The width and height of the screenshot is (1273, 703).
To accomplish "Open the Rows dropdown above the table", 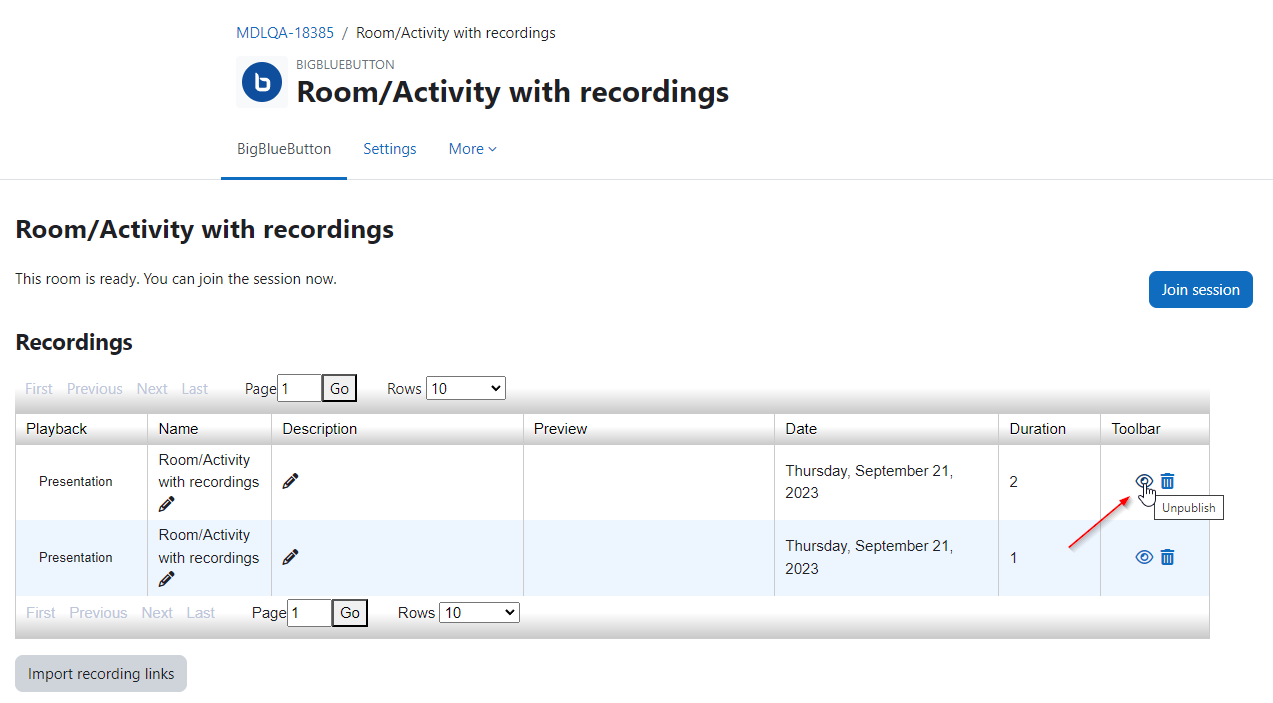I will 466,388.
